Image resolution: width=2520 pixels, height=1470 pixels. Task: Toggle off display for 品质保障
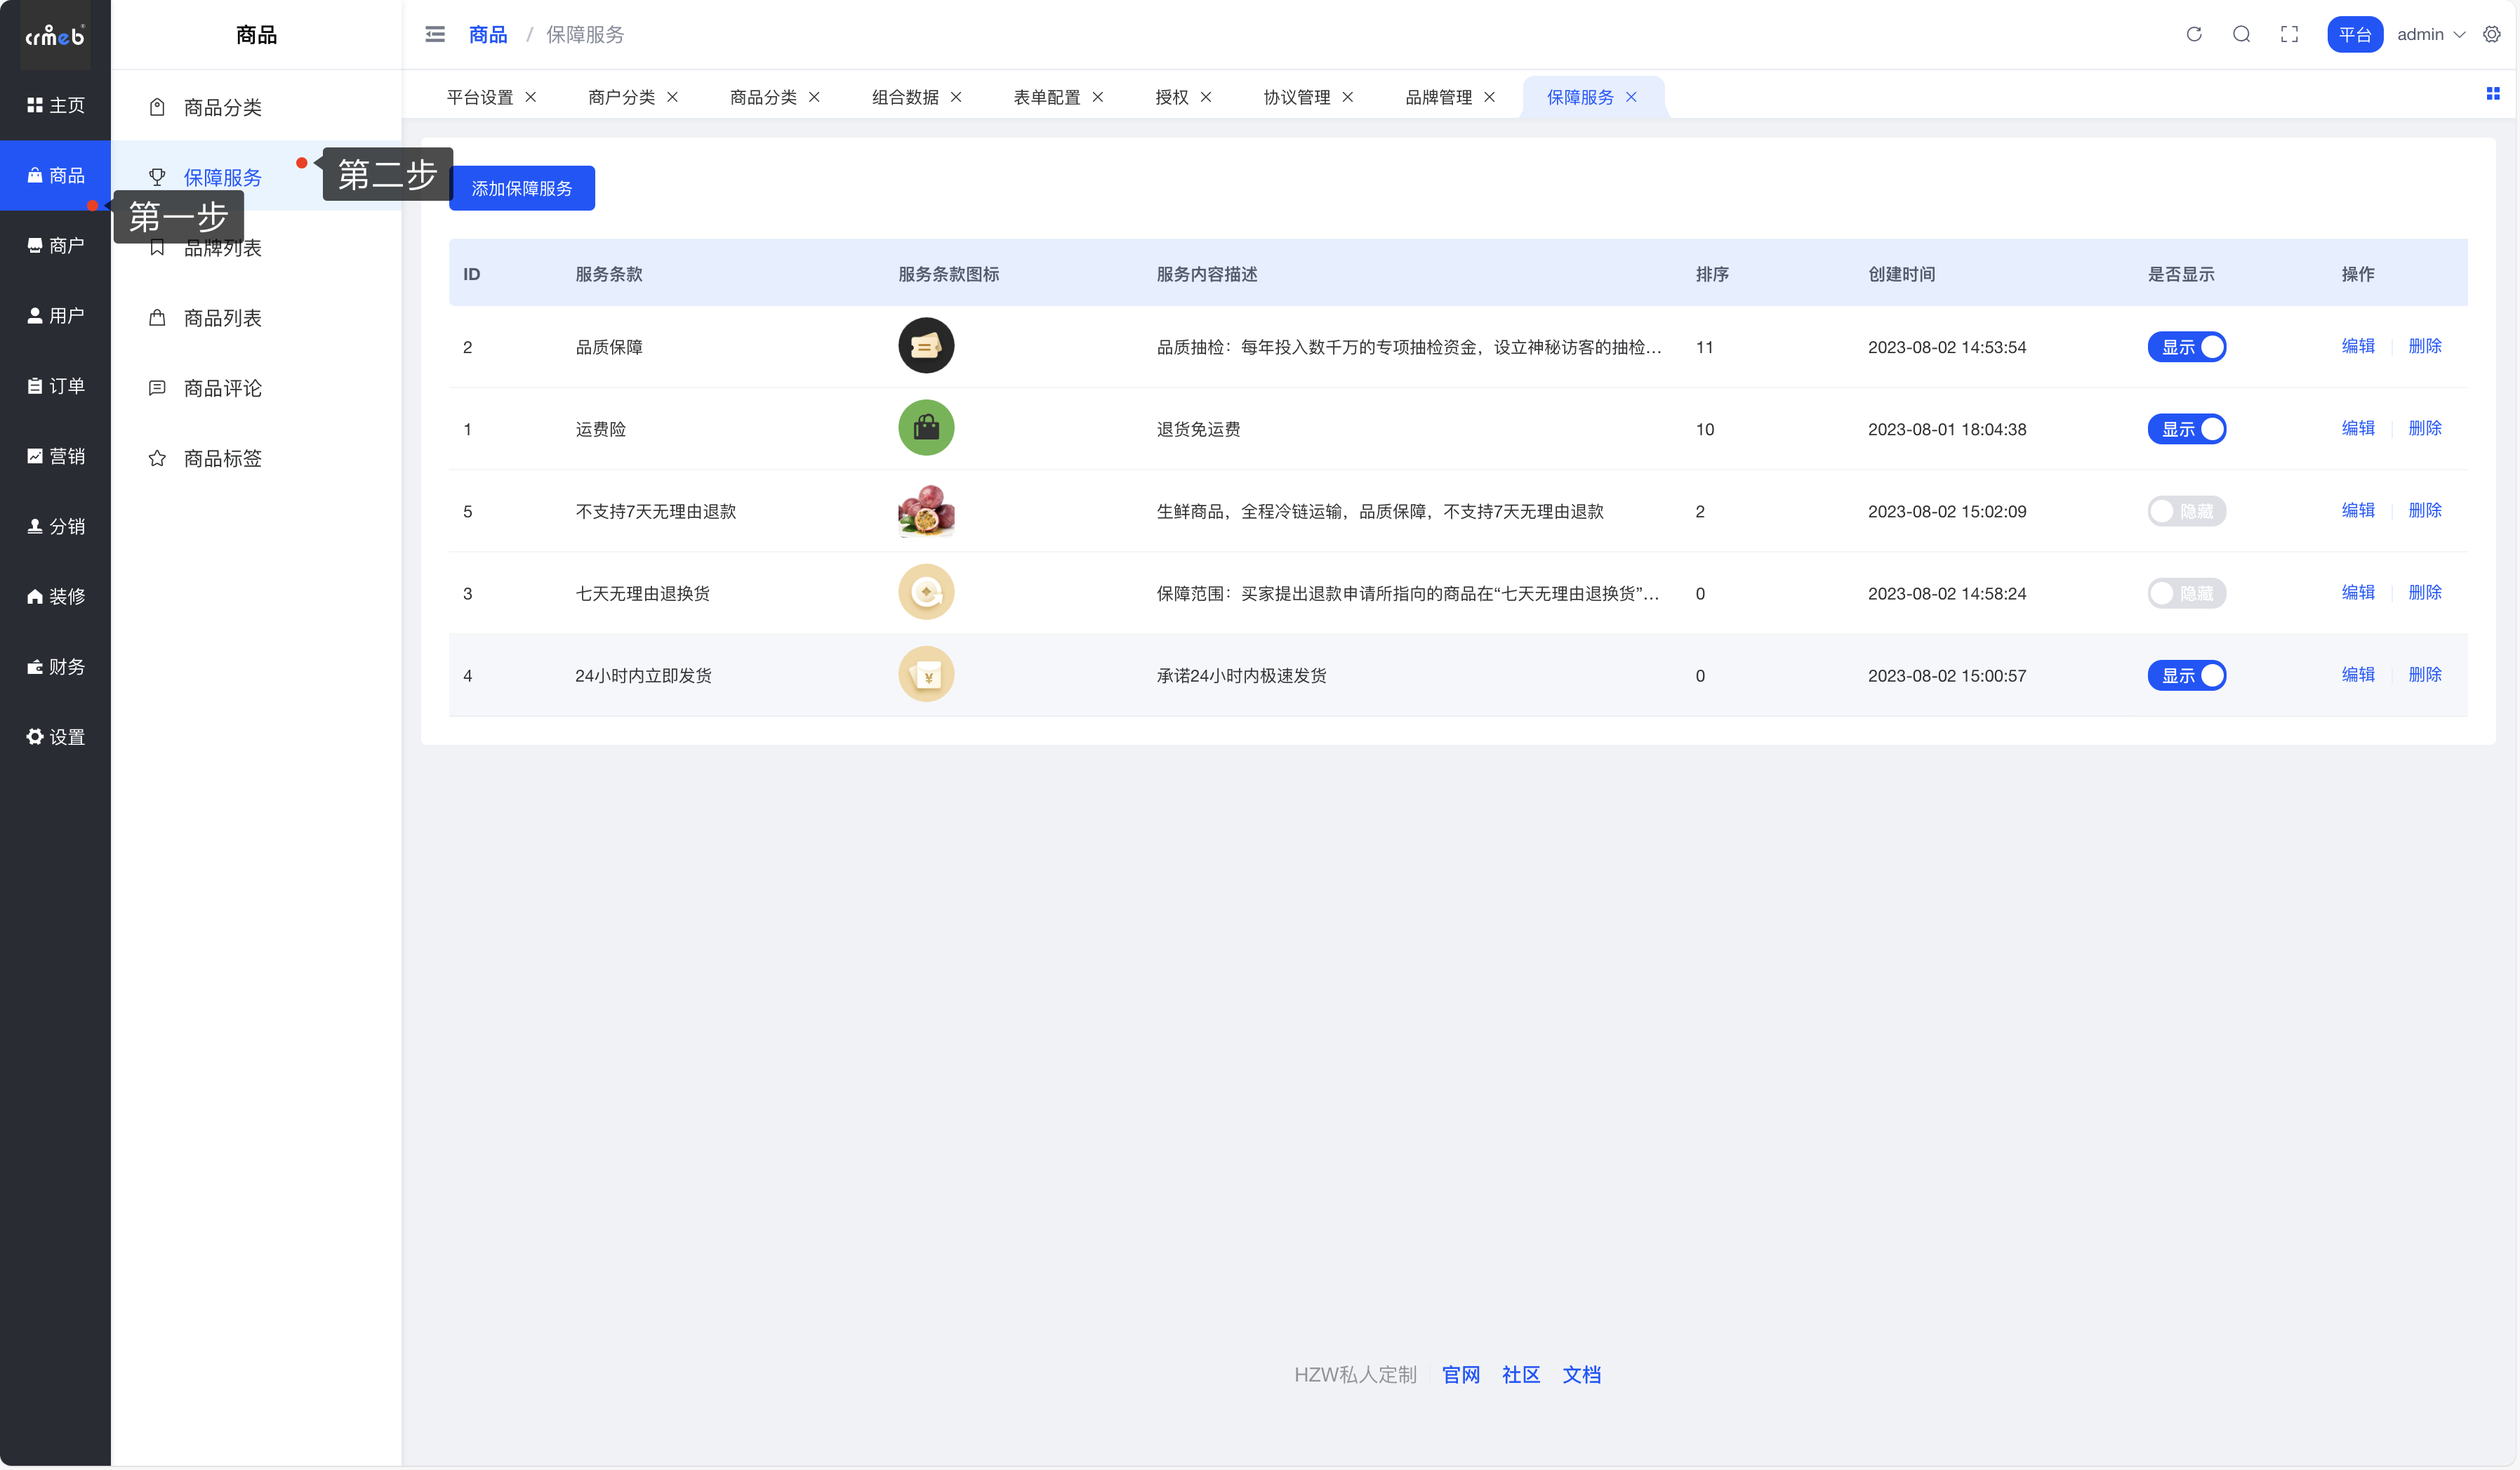pos(2186,347)
